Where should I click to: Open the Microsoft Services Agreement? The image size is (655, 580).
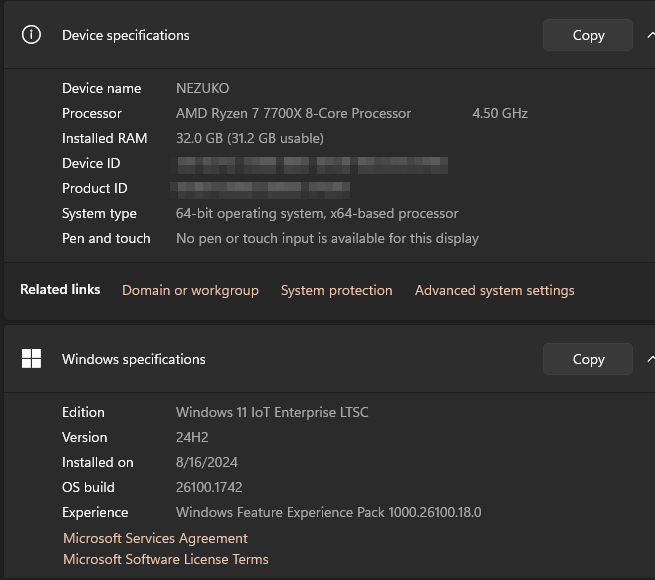point(155,538)
